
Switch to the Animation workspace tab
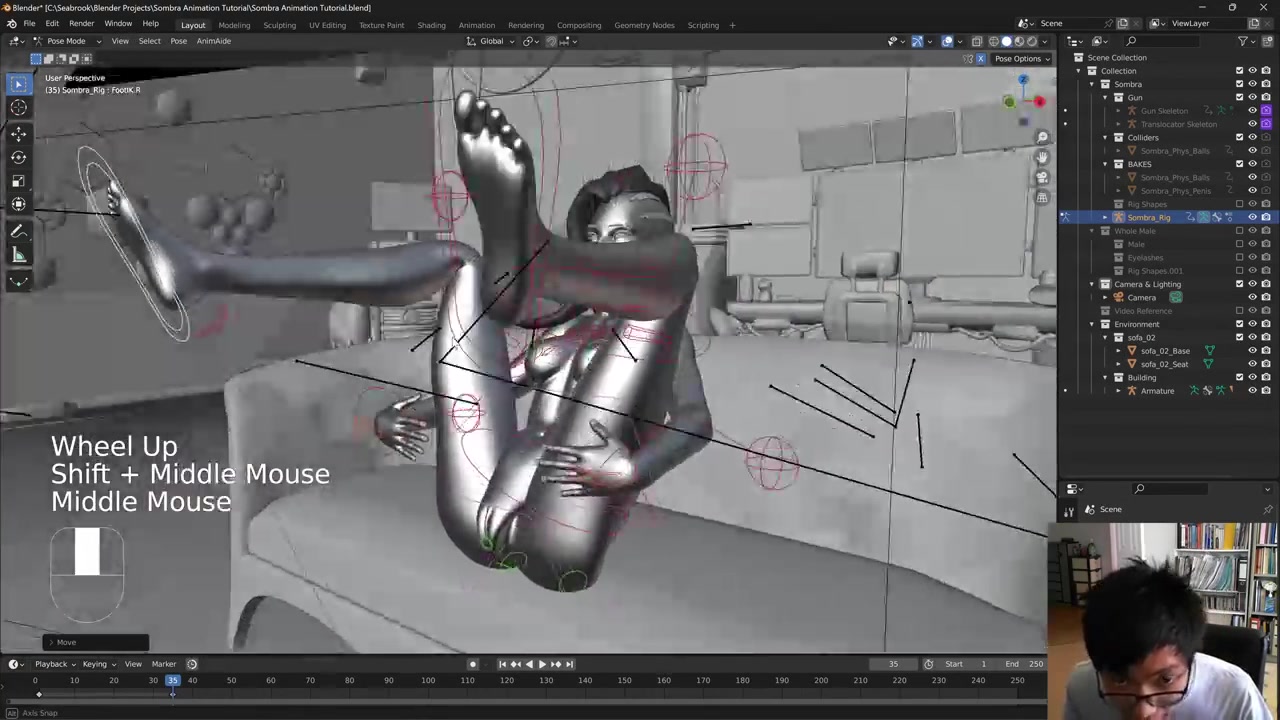(476, 25)
